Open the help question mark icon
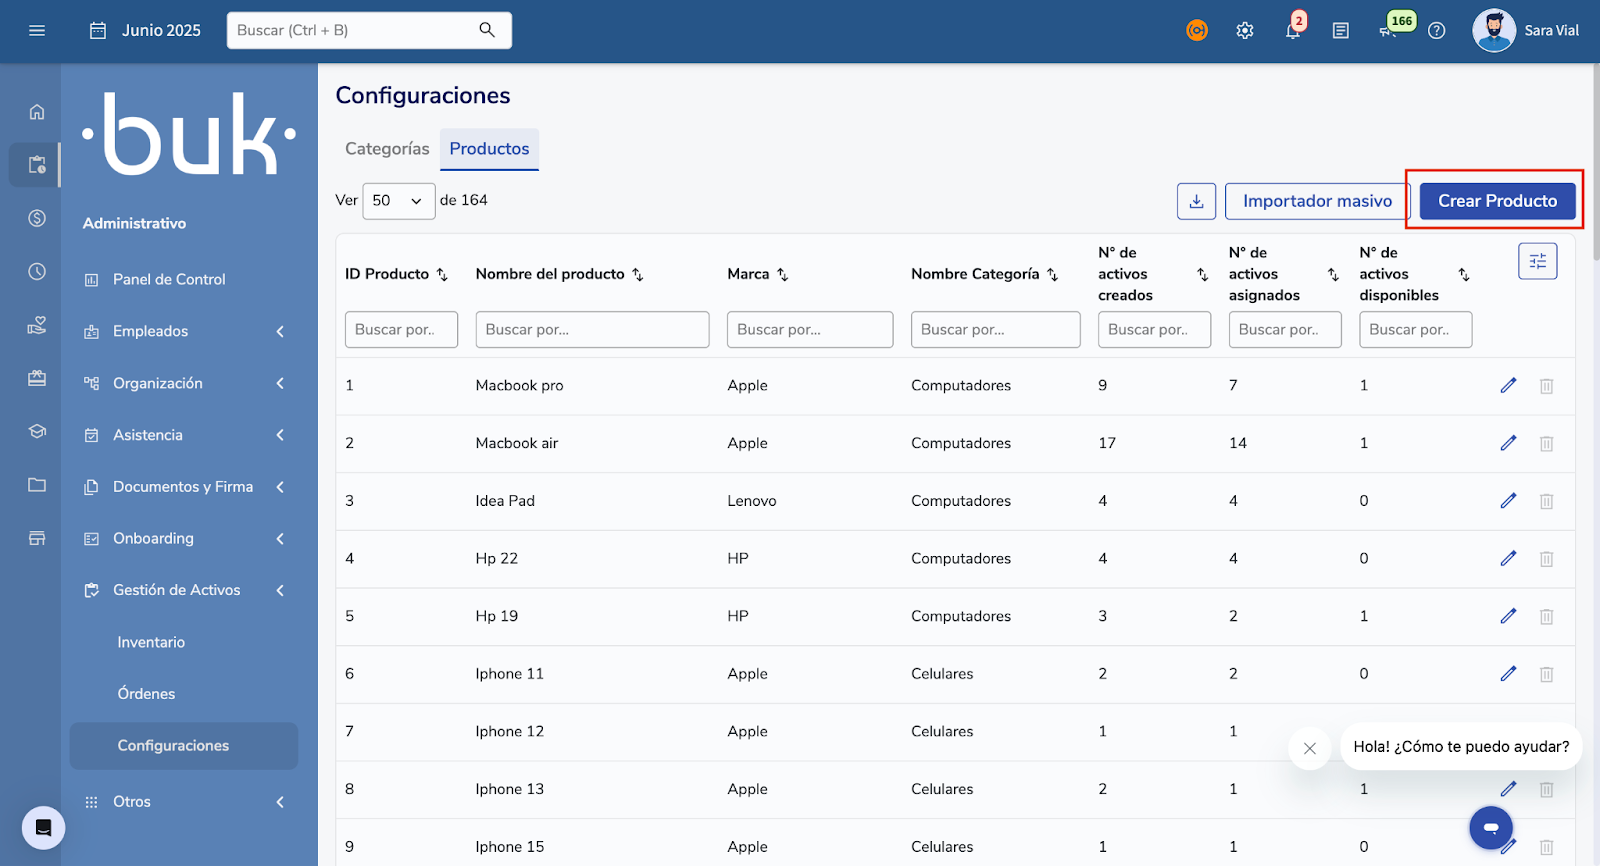 click(x=1436, y=31)
